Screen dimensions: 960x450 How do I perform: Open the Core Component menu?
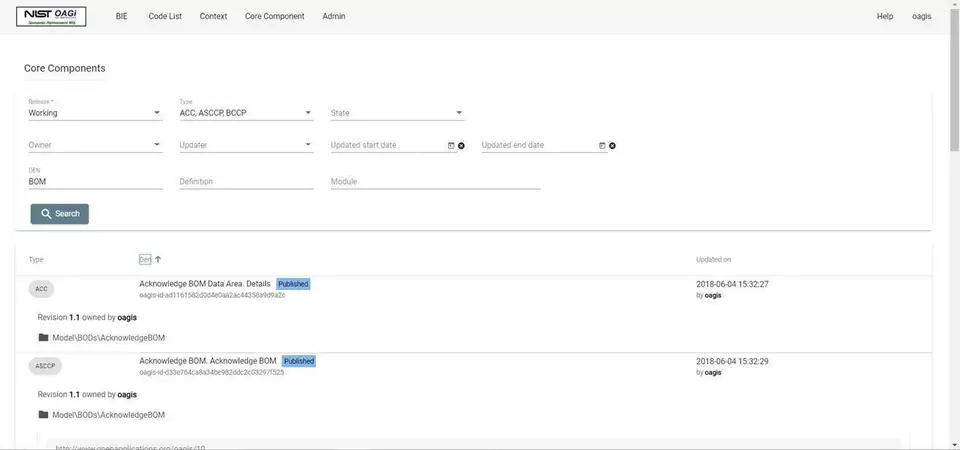274,17
